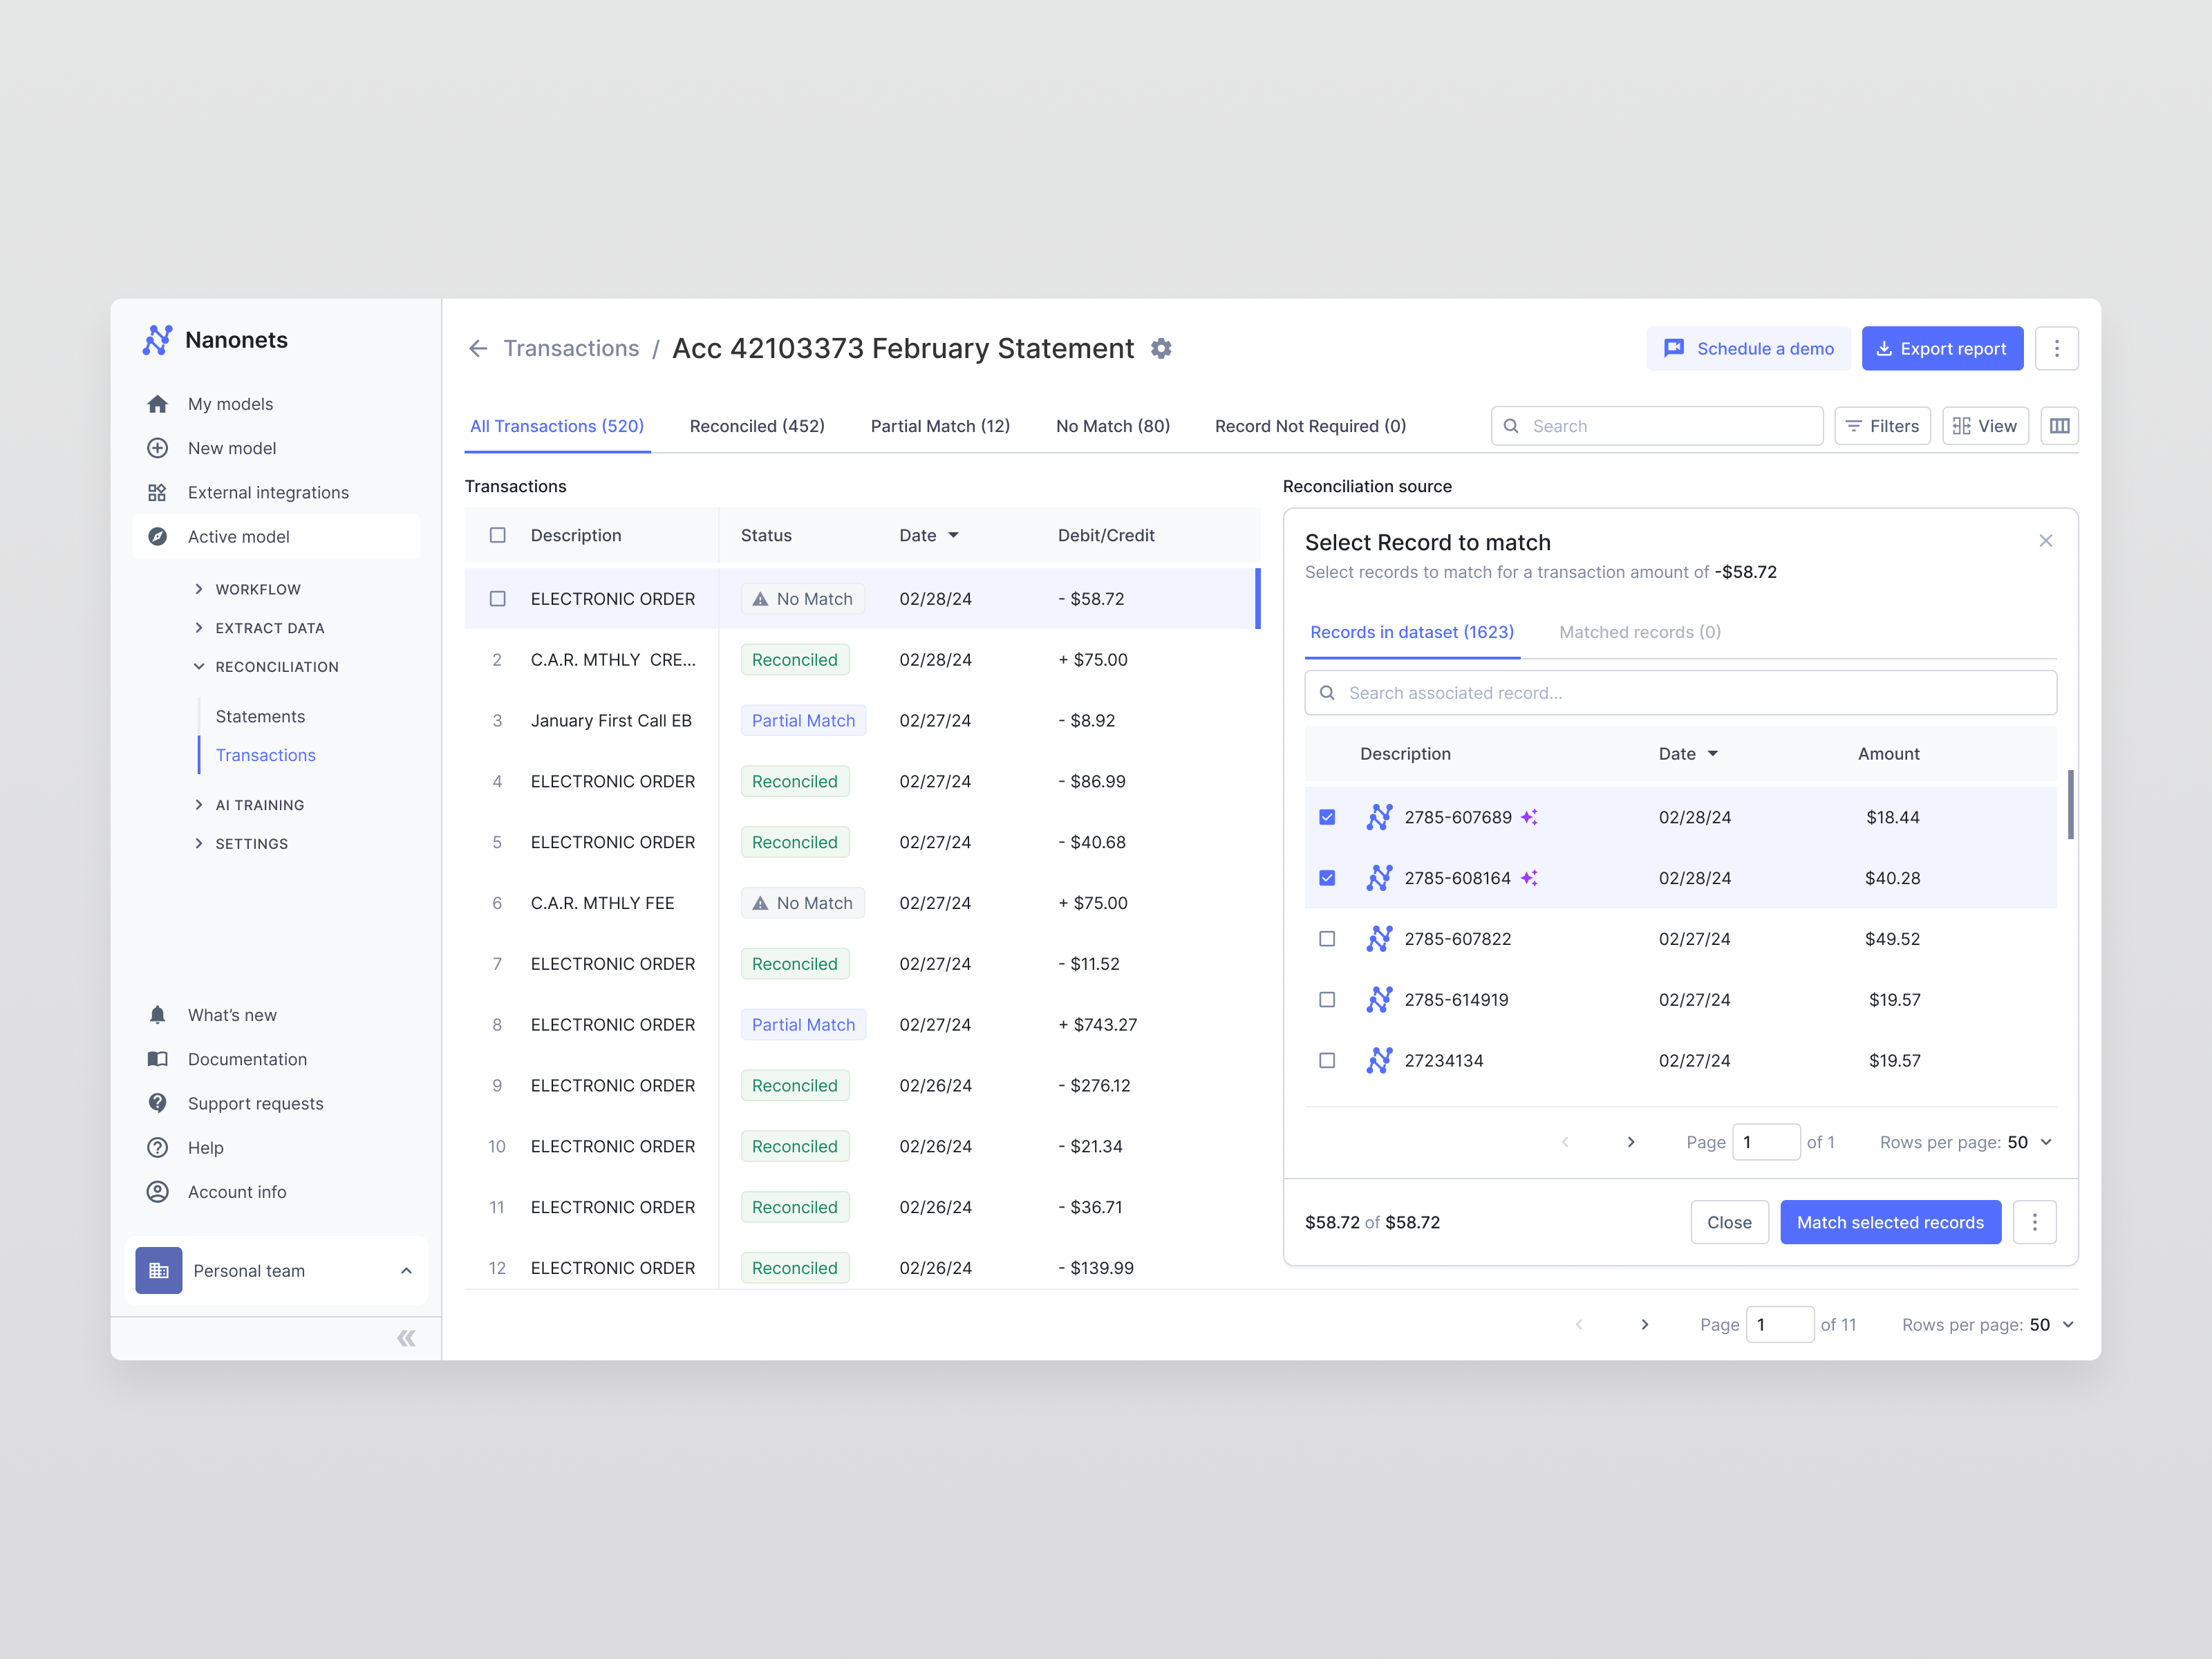Screen dimensions: 2212x1659
Task: Click the What's new bell icon
Action: (158, 1014)
